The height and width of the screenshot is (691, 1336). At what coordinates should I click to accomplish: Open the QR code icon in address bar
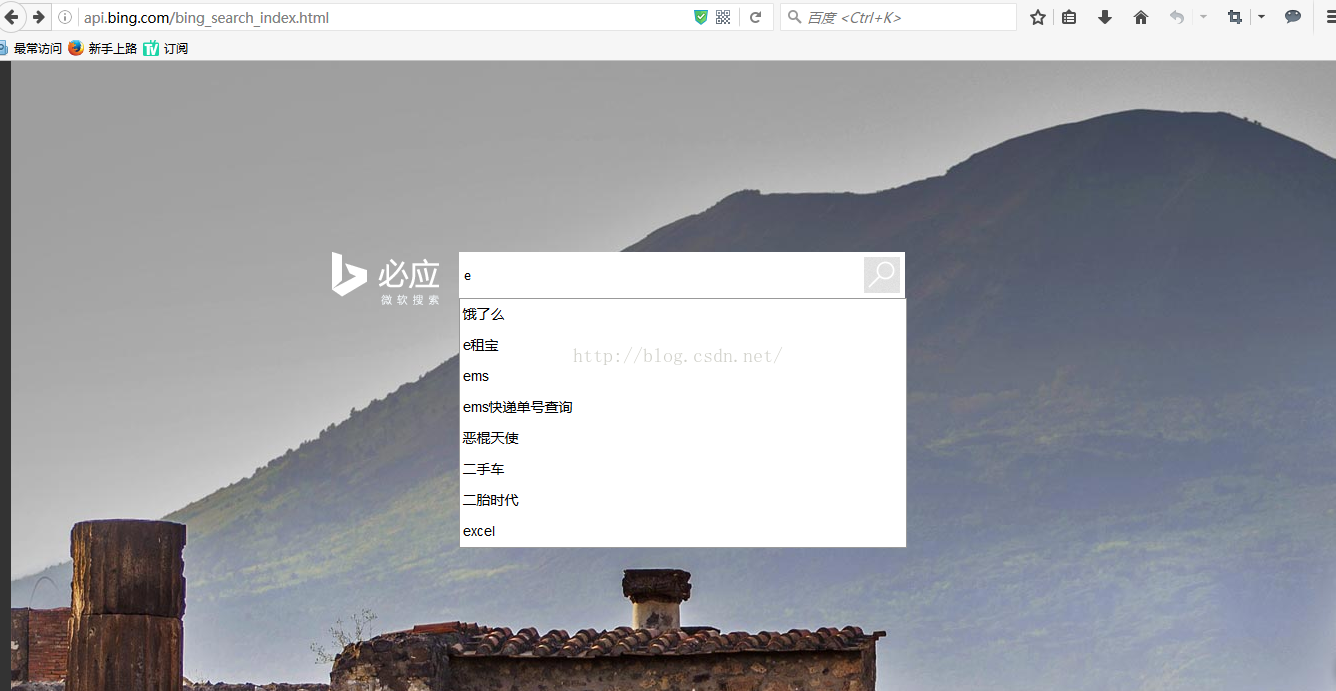723,17
